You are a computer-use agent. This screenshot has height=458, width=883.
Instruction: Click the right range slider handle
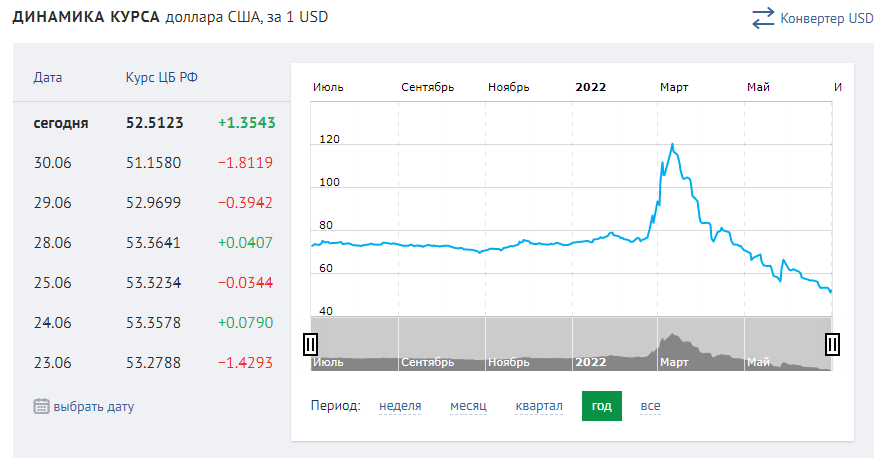coord(833,344)
